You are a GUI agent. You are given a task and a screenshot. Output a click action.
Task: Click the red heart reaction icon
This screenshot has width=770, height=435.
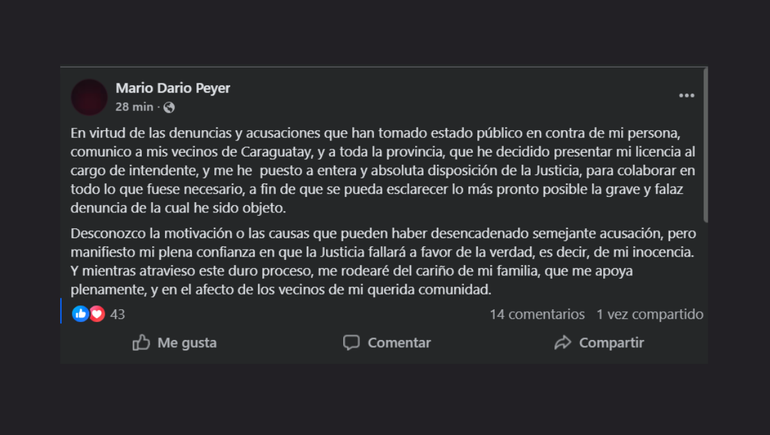tap(97, 314)
